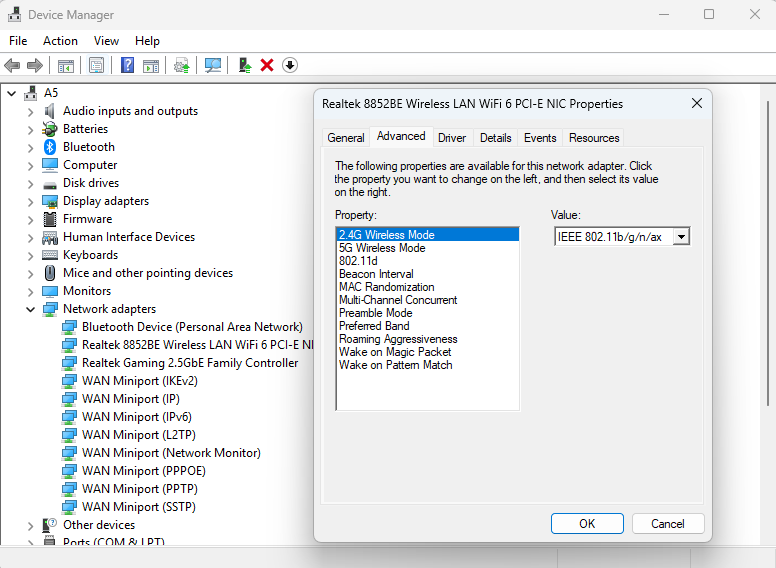The image size is (776, 568).
Task: Click Scan for hardware changes icon
Action: click(213, 65)
